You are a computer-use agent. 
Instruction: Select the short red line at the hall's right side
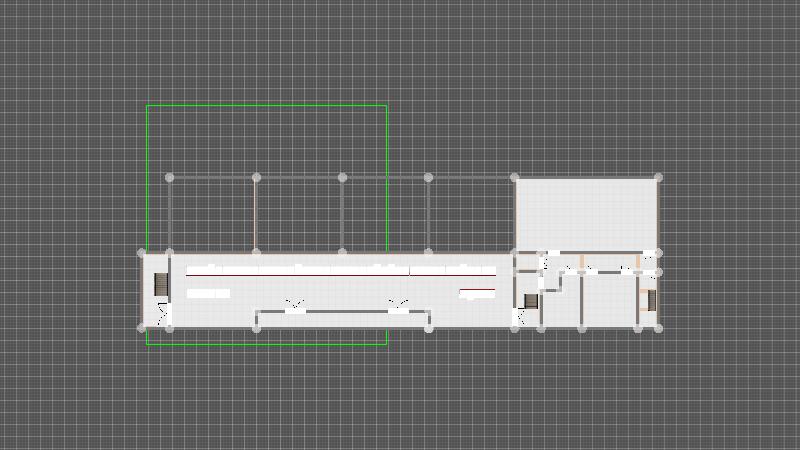tap(477, 290)
